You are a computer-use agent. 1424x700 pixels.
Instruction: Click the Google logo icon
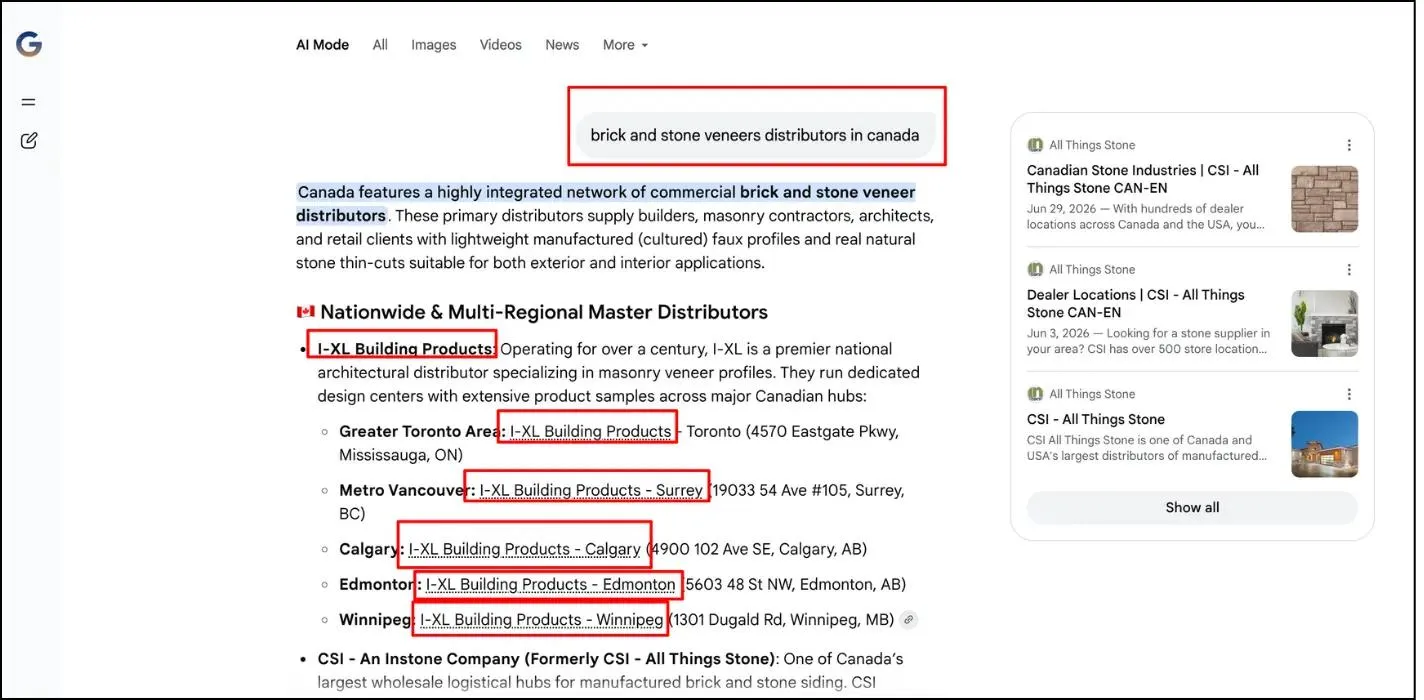pyautogui.click(x=29, y=44)
